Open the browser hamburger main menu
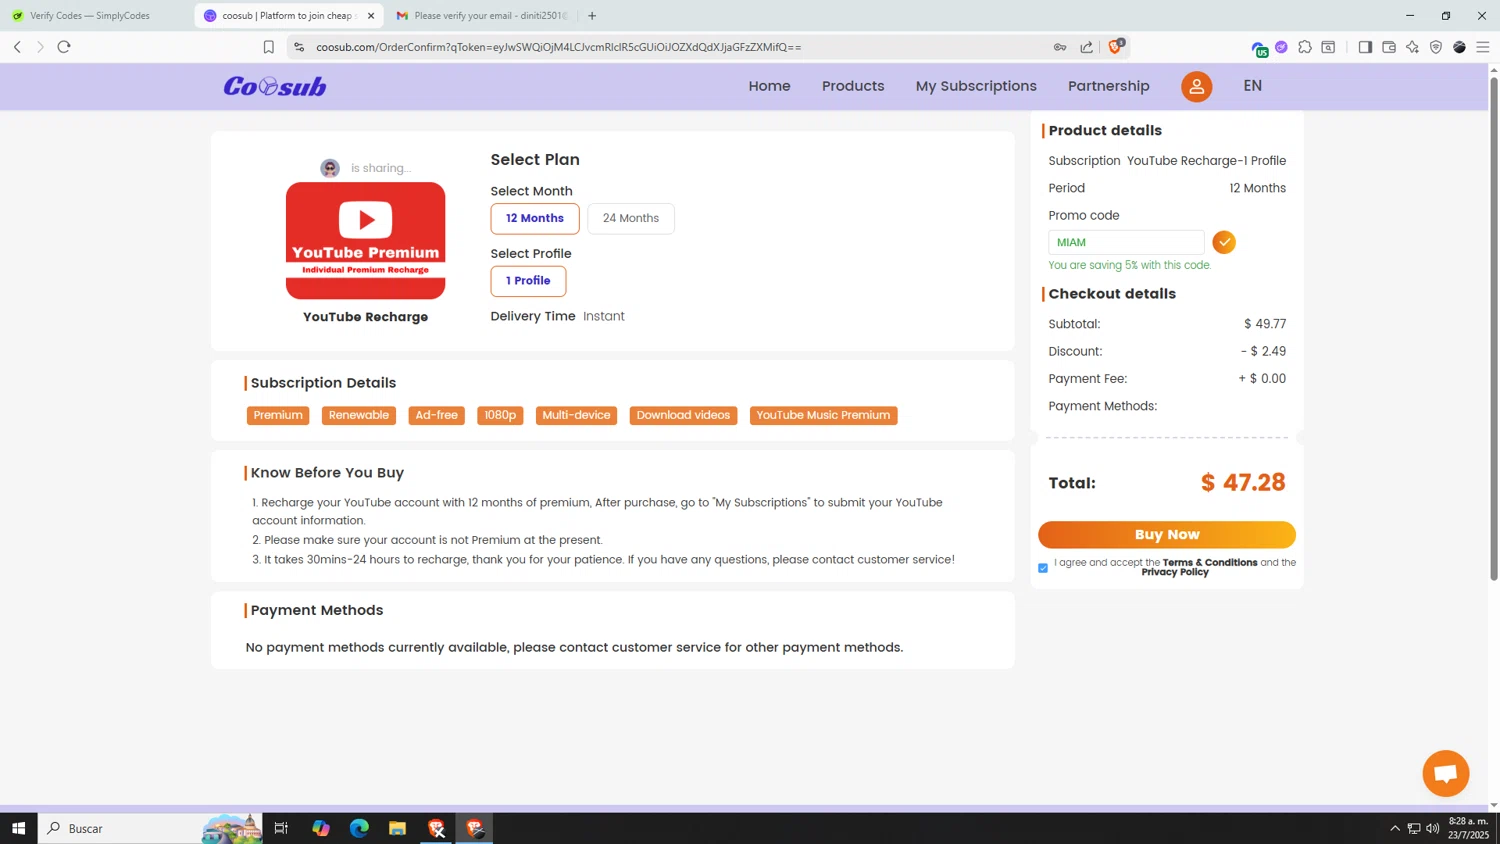Screen dimensions: 1500x844 (1483, 47)
